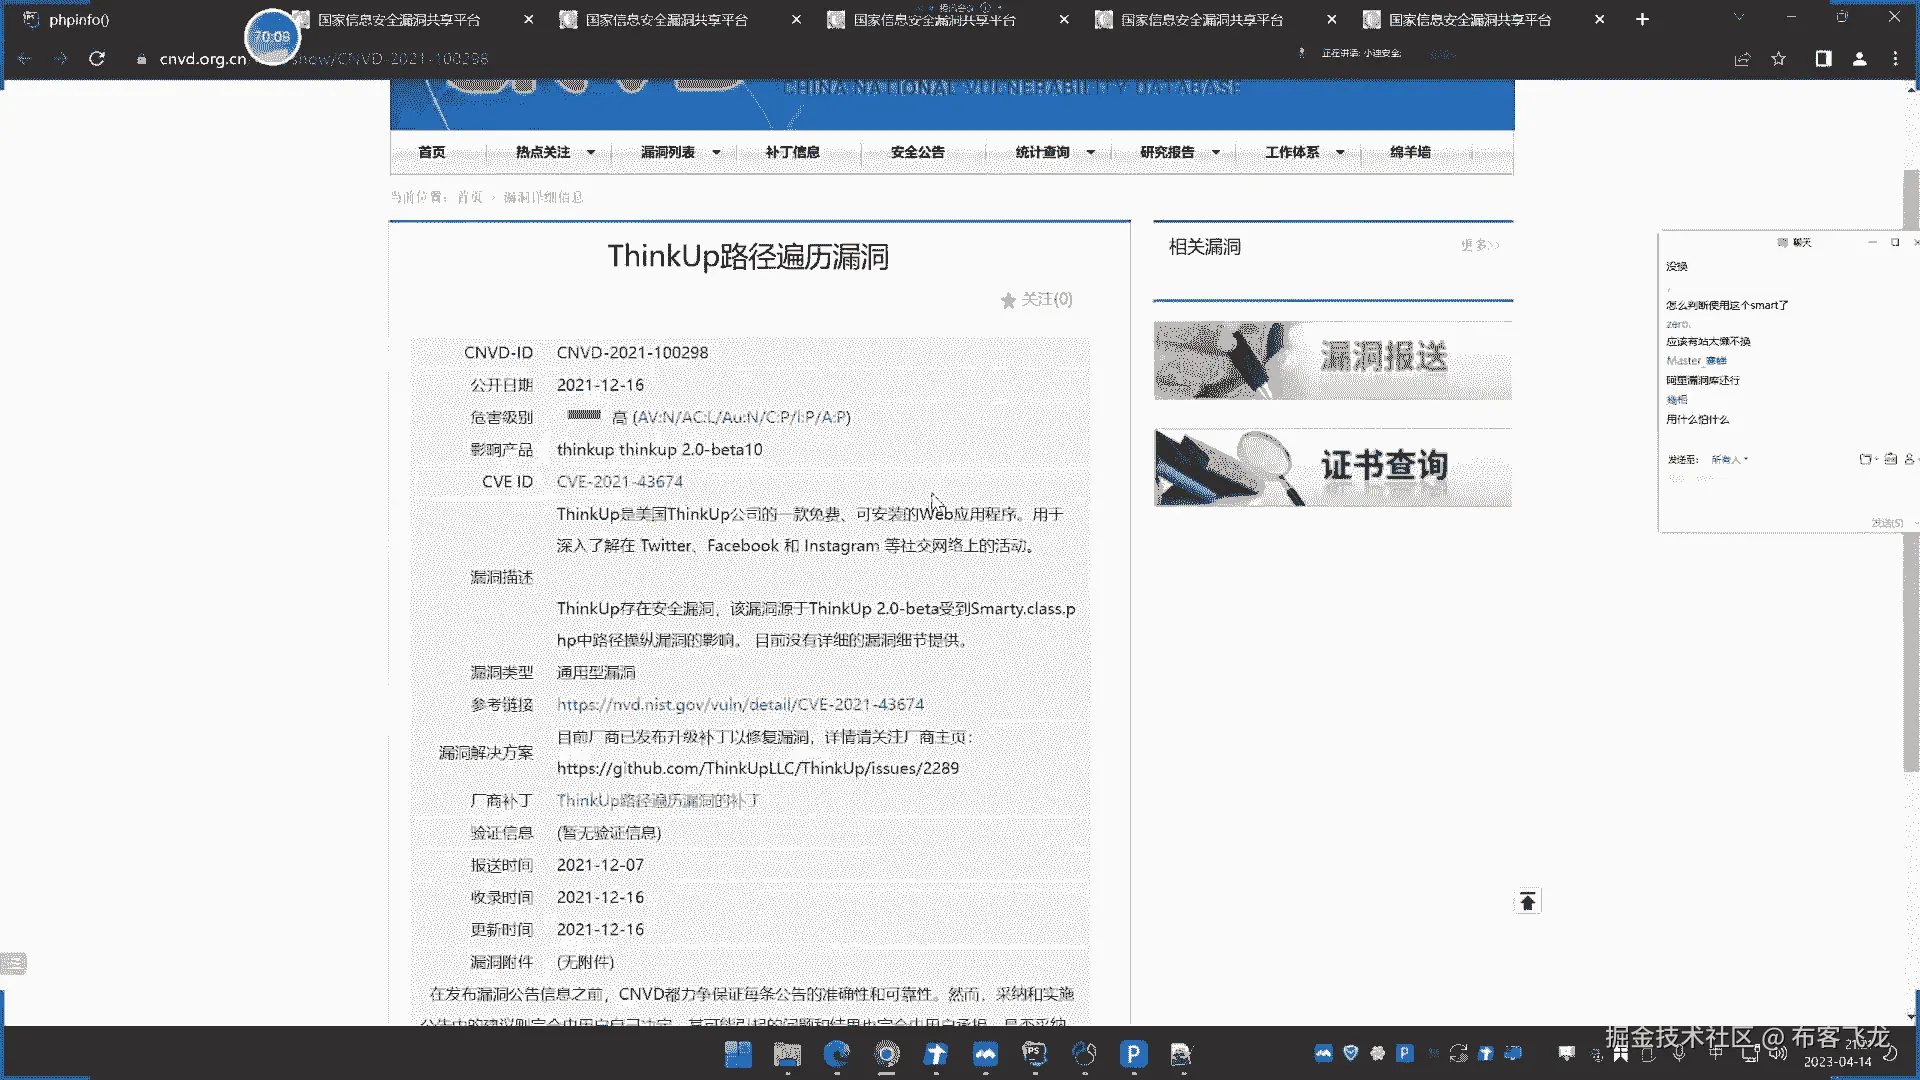1920x1080 pixels.
Task: Bookmark page with the star icon
Action: (x=1778, y=59)
